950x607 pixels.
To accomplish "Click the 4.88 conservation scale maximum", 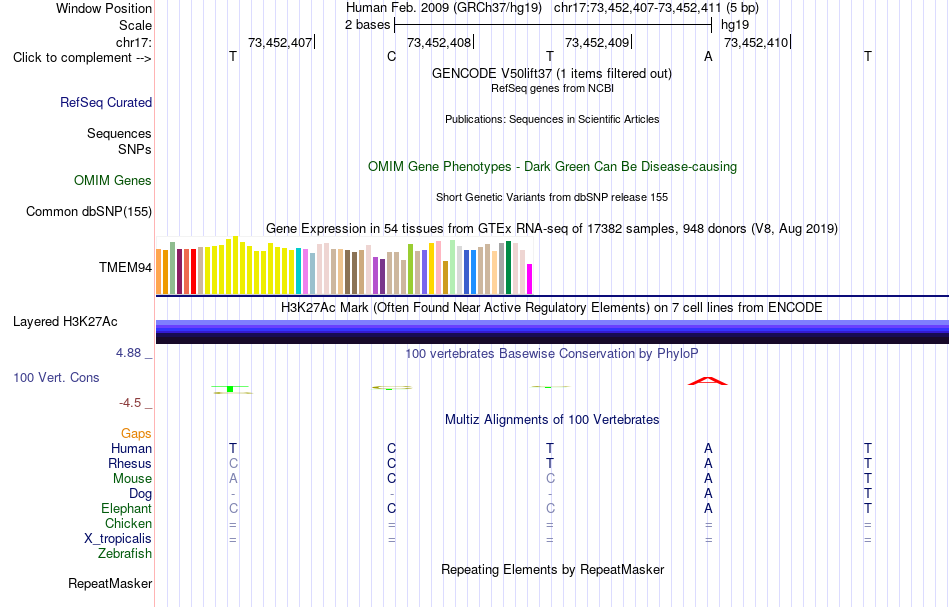I will pos(128,353).
